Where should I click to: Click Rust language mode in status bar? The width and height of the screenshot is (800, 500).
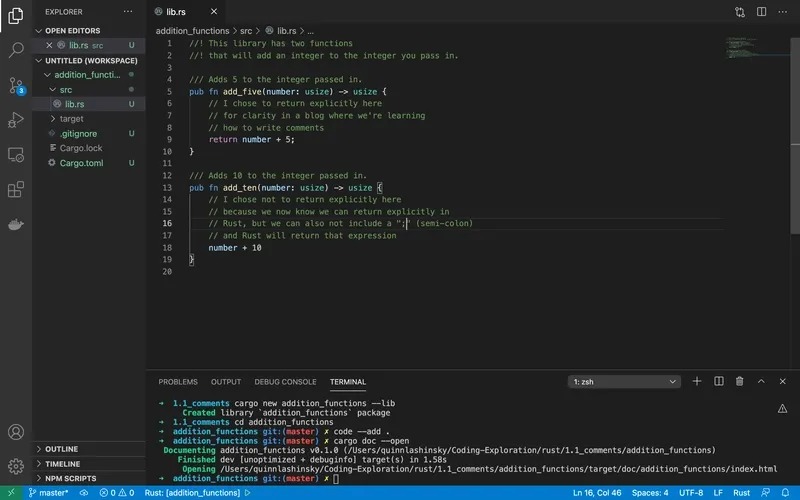pyautogui.click(x=742, y=493)
